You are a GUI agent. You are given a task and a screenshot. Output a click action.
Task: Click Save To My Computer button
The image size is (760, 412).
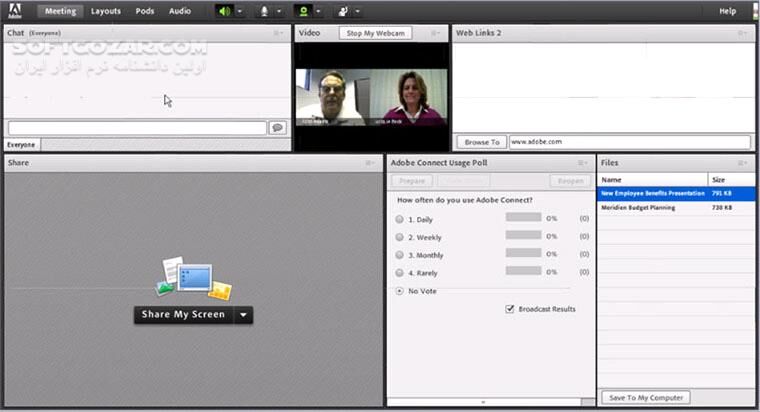[x=646, y=397]
